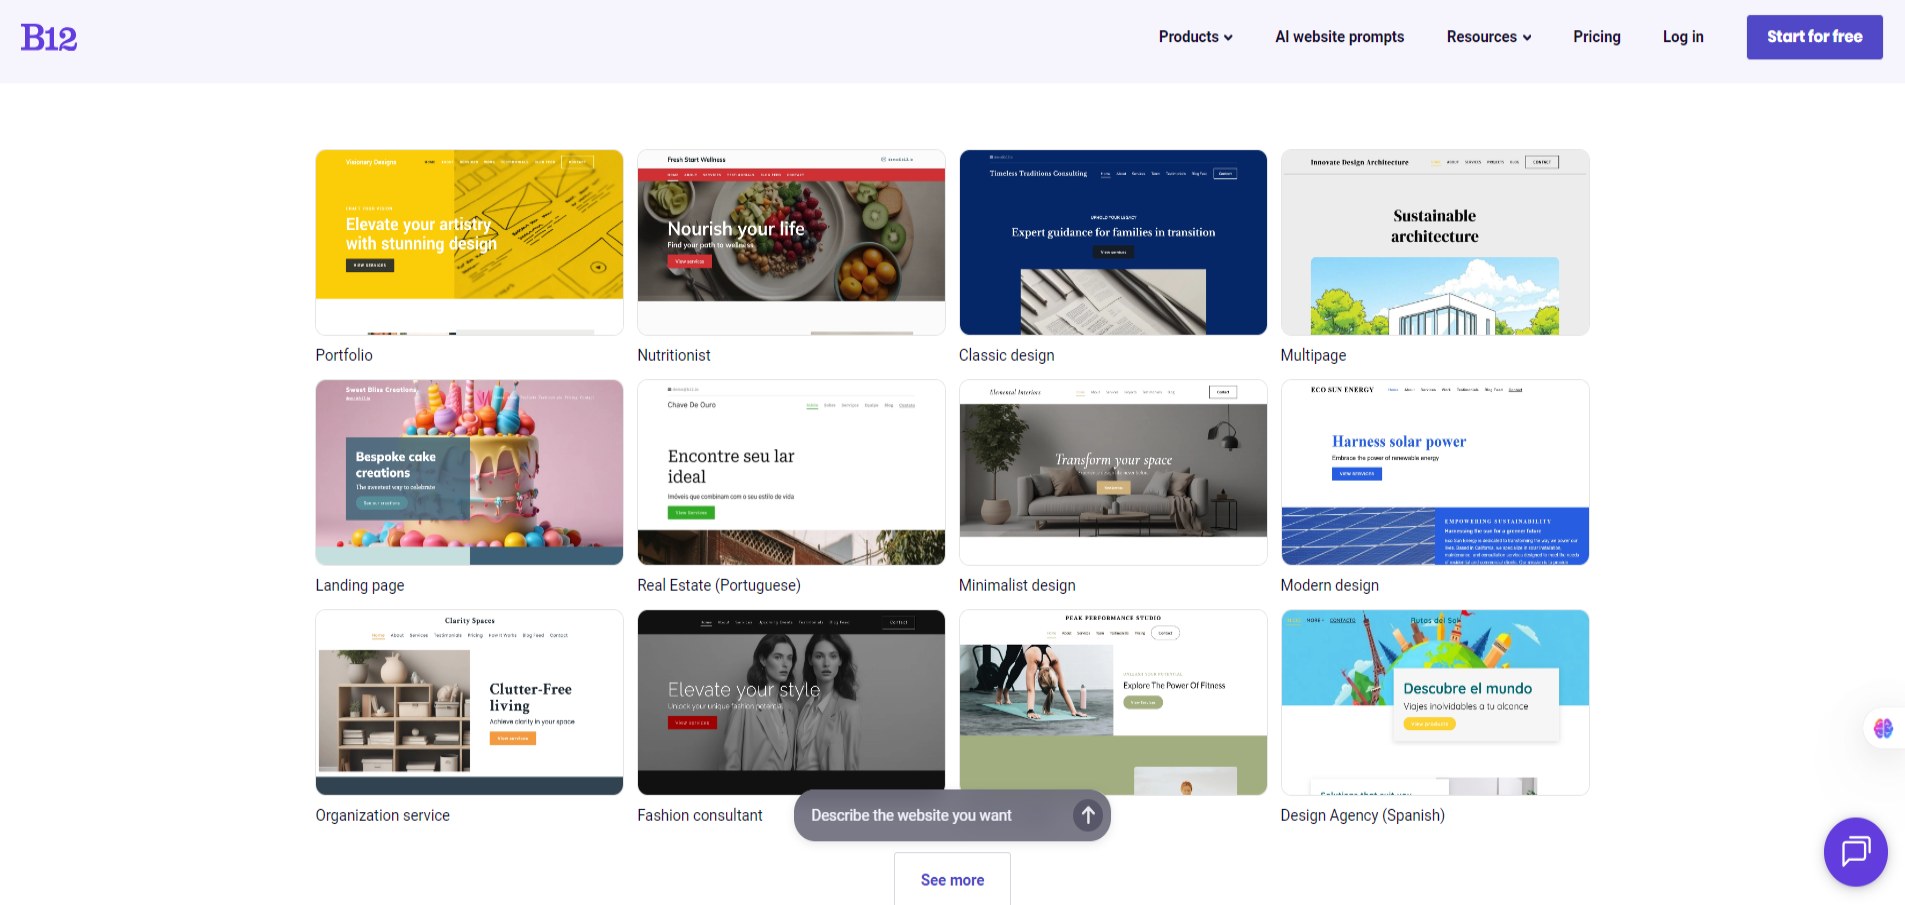
Task: Open the Modern design solar template thumbnail
Action: [1435, 472]
